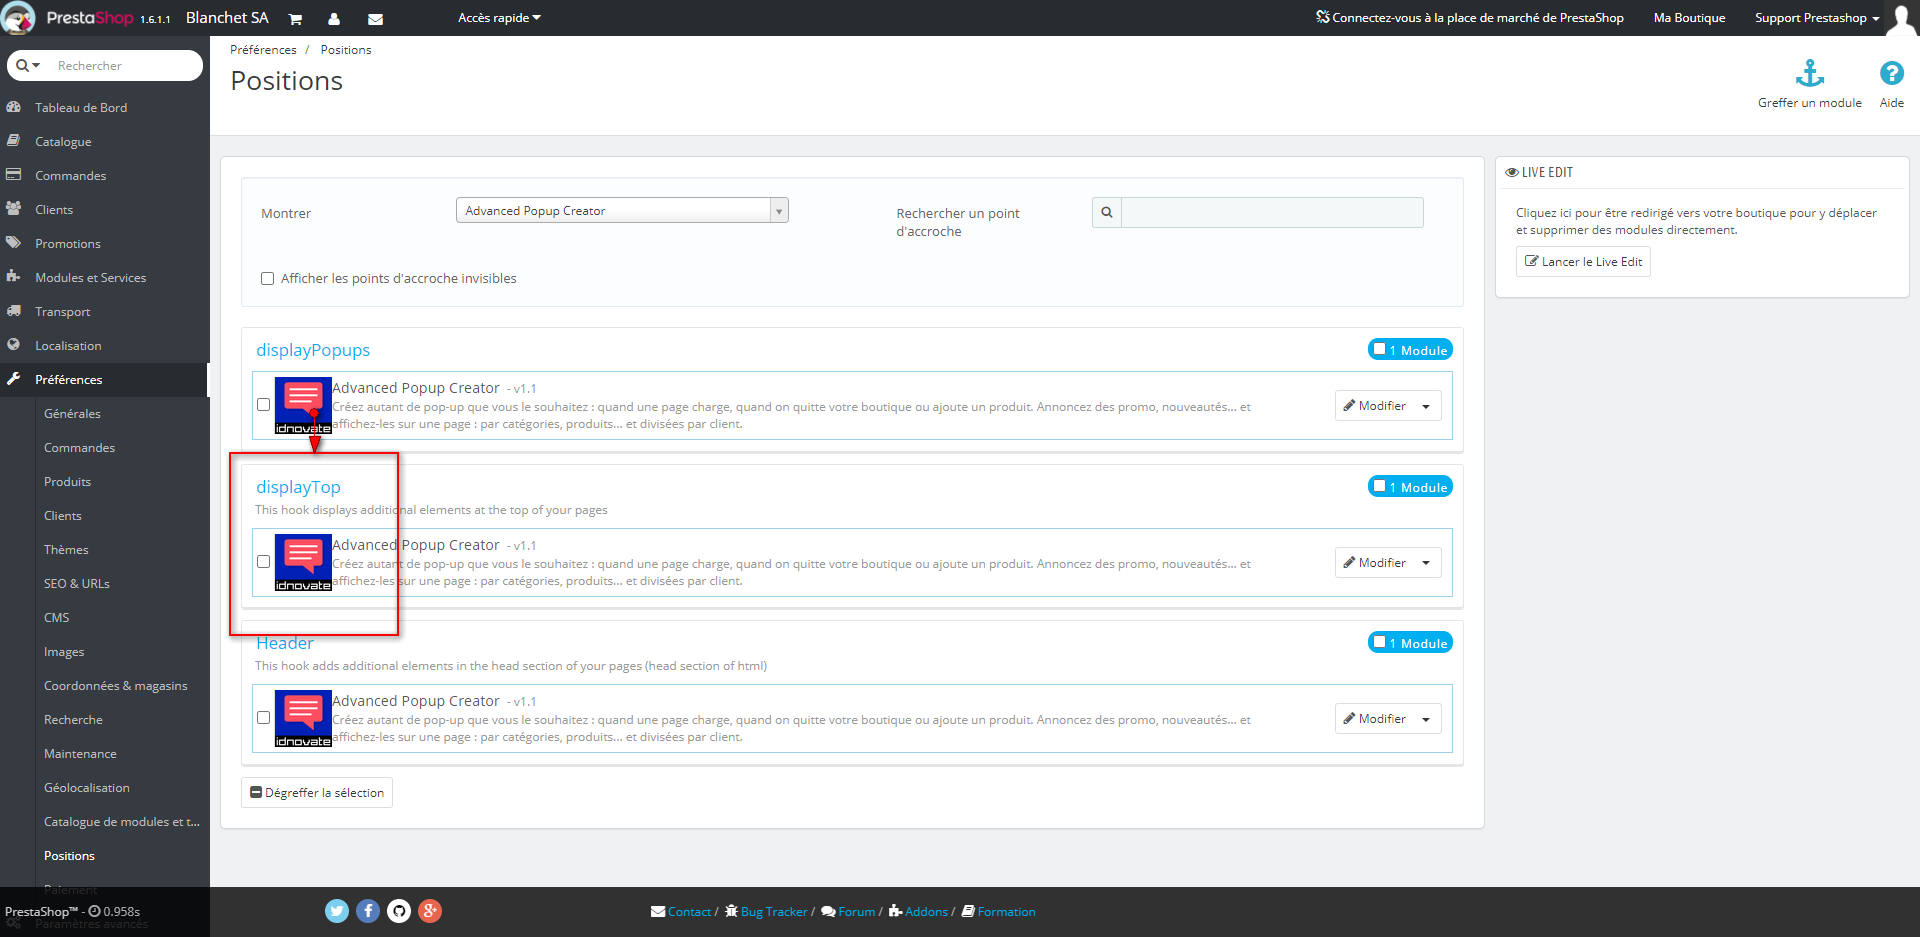This screenshot has height=937, width=1920.
Task: Go to Thèmes preferences page
Action: tap(66, 550)
